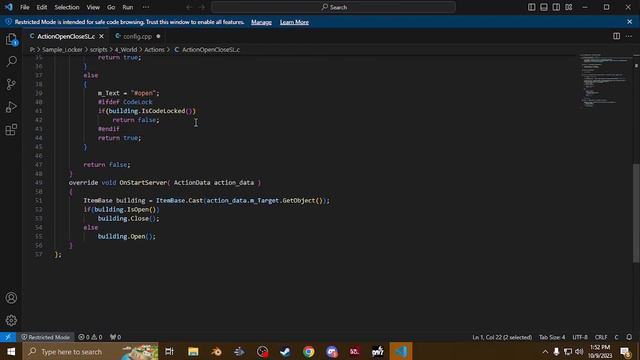Open the Selection menu
Viewport: 640px width, 360px height.
click(x=67, y=7)
